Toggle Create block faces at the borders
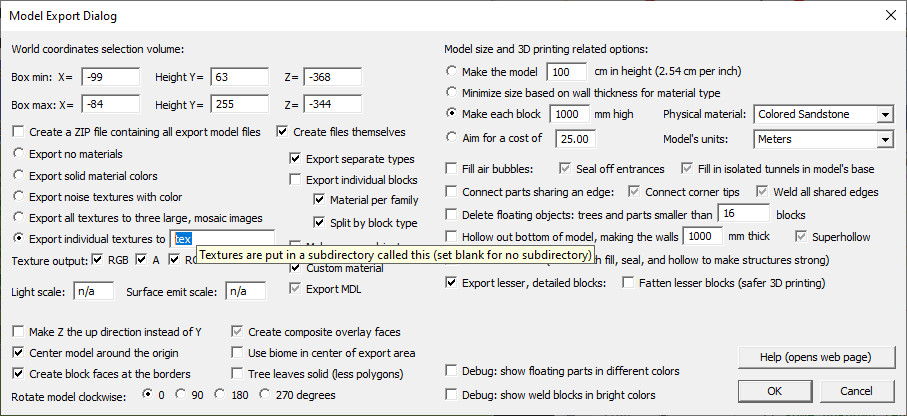Viewport: 907px width, 416px height. pyautogui.click(x=19, y=374)
